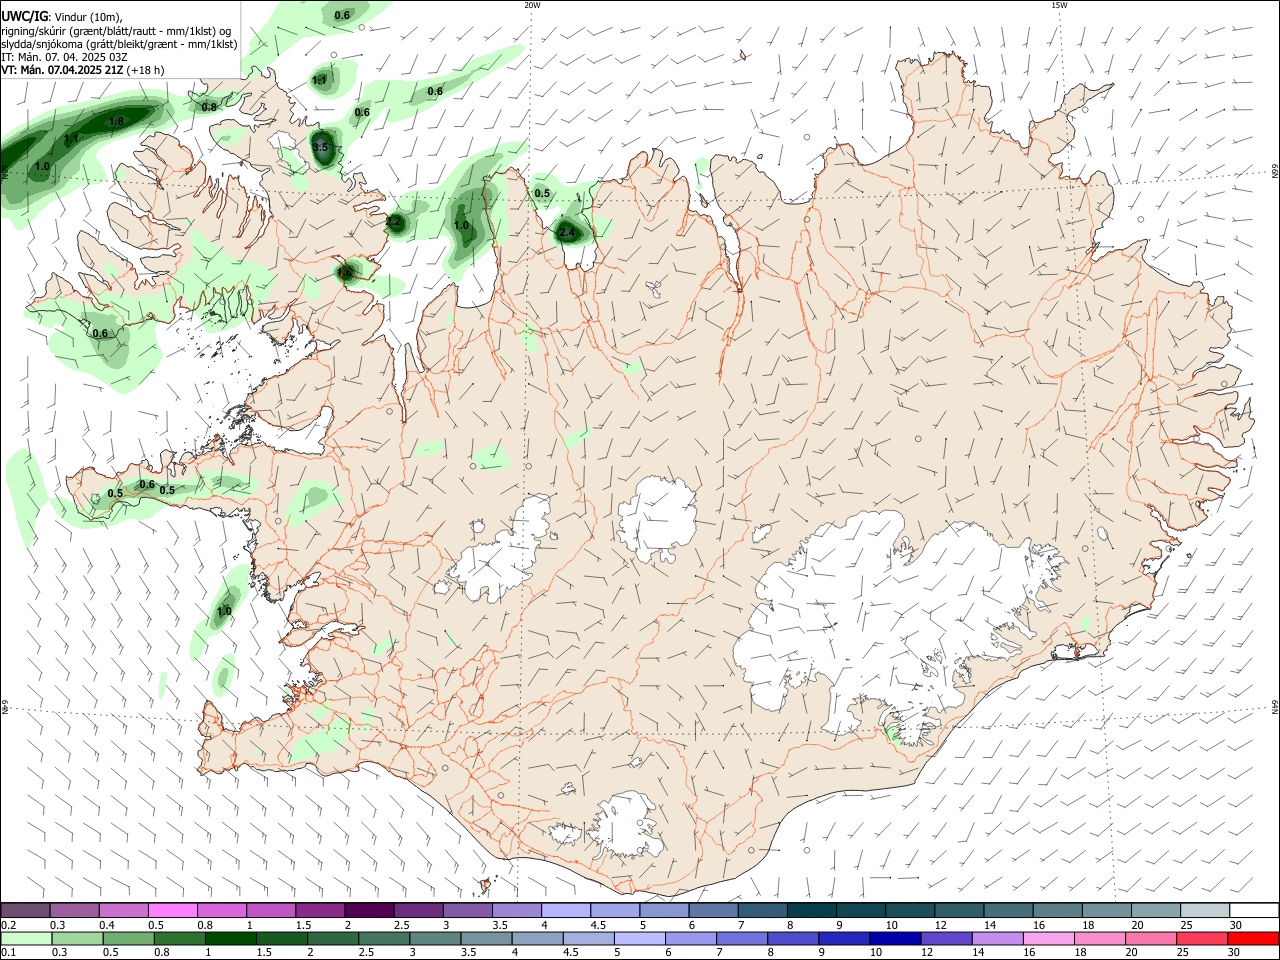
Task: Select the dark navy-blue swatch labeled 10 in lower row
Action: (x=894, y=938)
